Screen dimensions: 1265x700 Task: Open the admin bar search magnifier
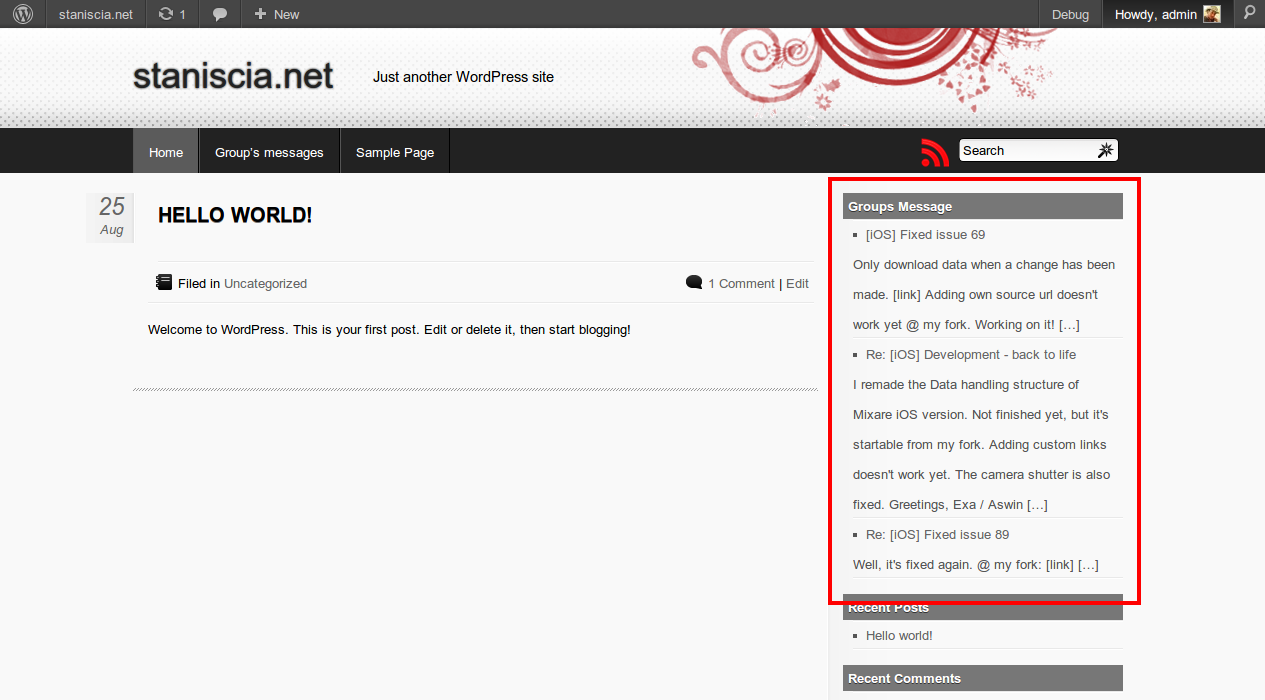1249,14
